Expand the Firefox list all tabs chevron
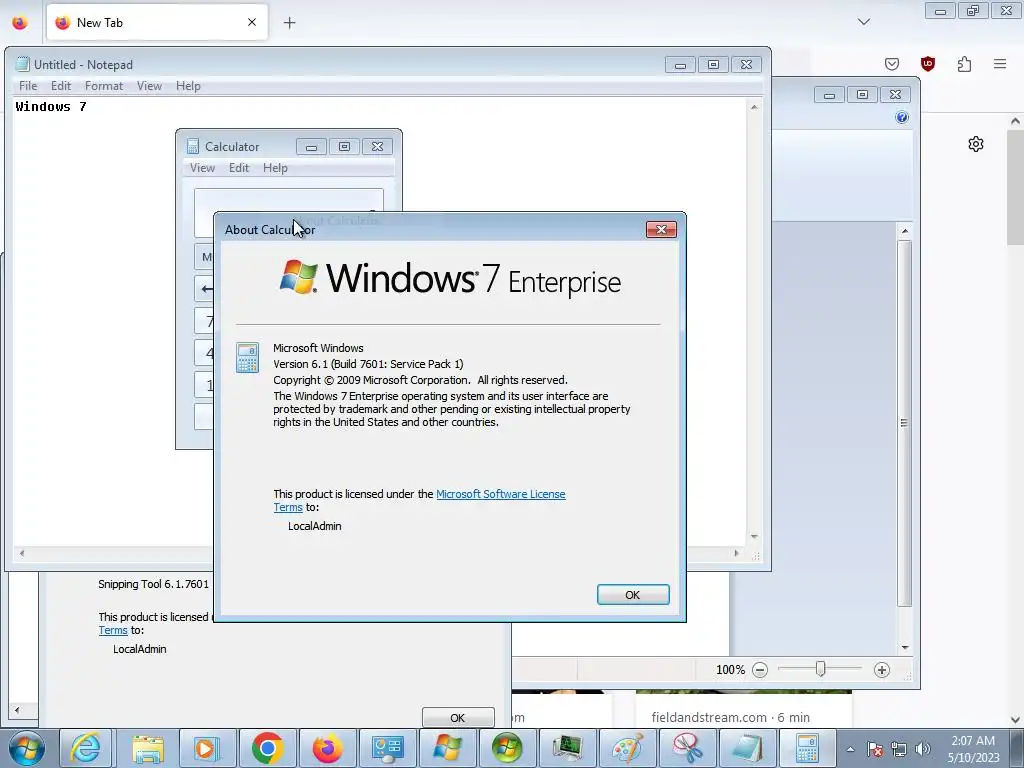This screenshot has height=768, width=1024. pos(864,22)
